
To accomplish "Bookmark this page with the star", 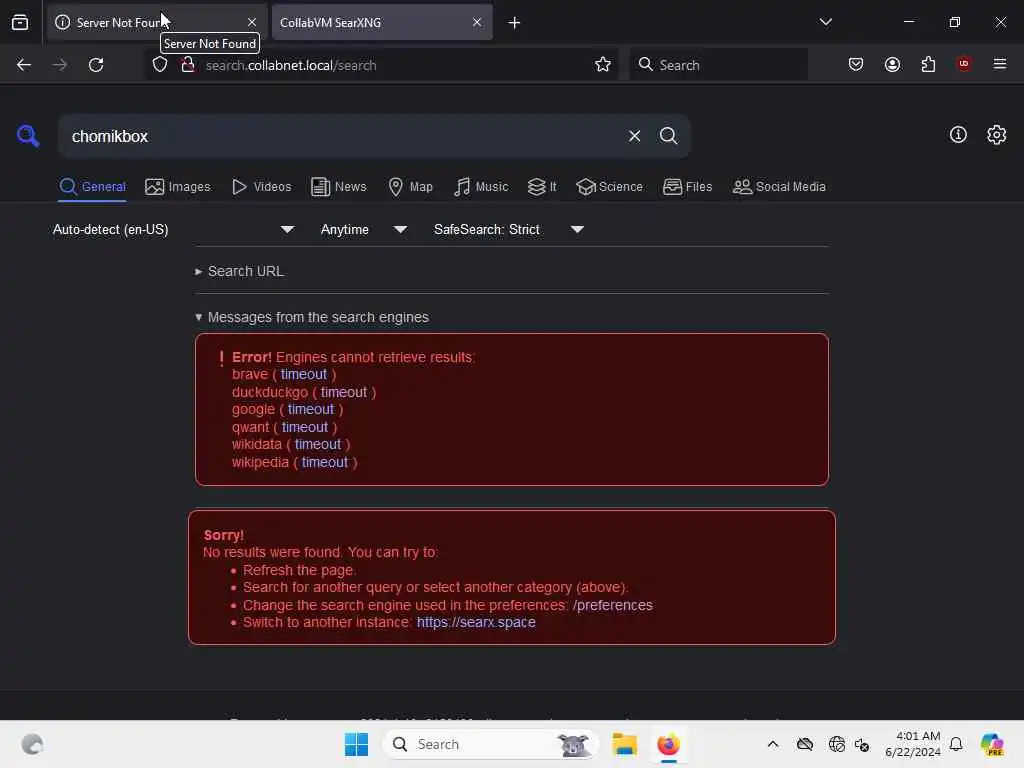I will point(603,65).
